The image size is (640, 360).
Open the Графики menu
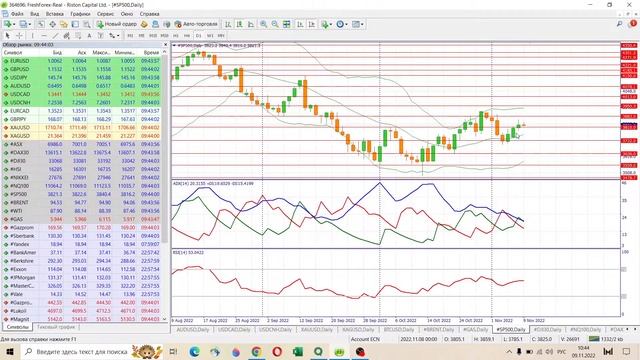(80, 13)
